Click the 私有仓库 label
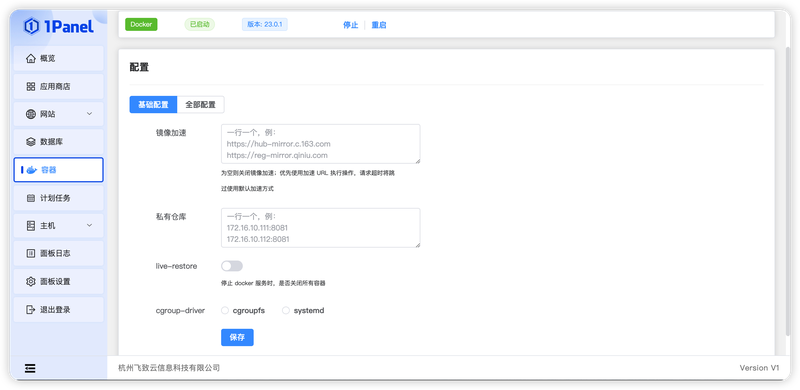Image resolution: width=800 pixels, height=390 pixels. [x=171, y=216]
